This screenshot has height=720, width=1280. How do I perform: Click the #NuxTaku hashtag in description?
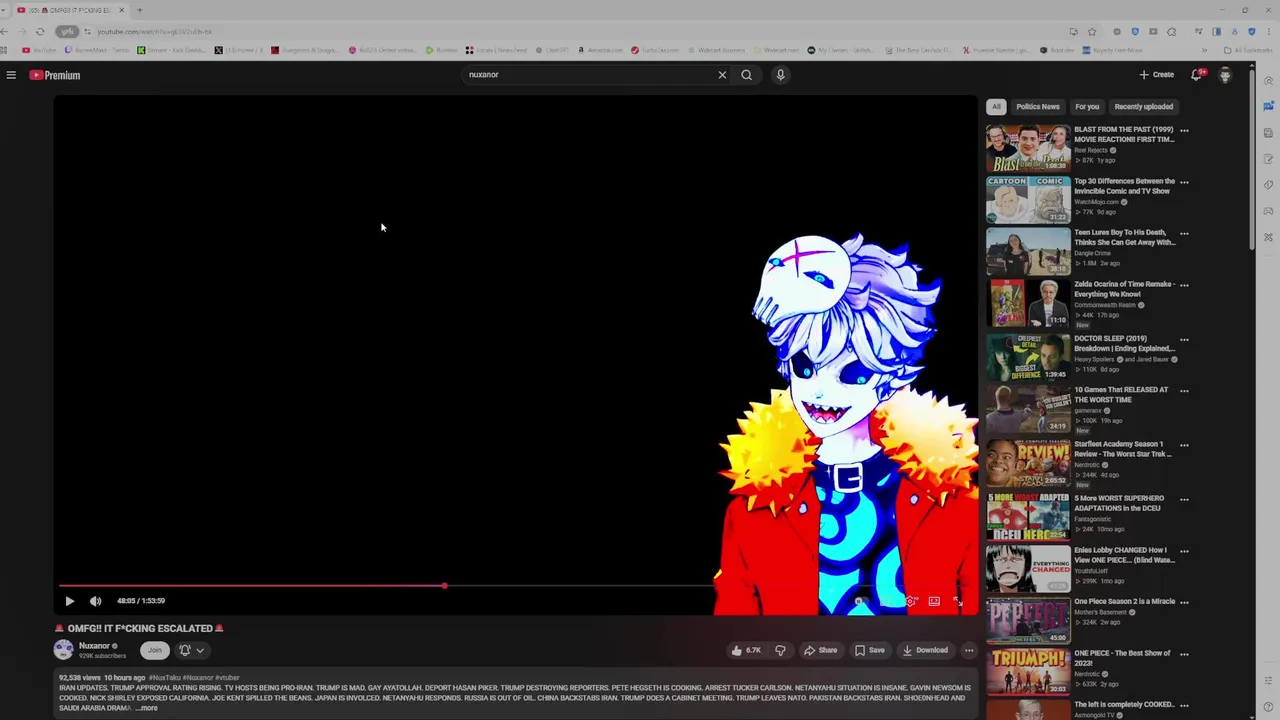165,678
